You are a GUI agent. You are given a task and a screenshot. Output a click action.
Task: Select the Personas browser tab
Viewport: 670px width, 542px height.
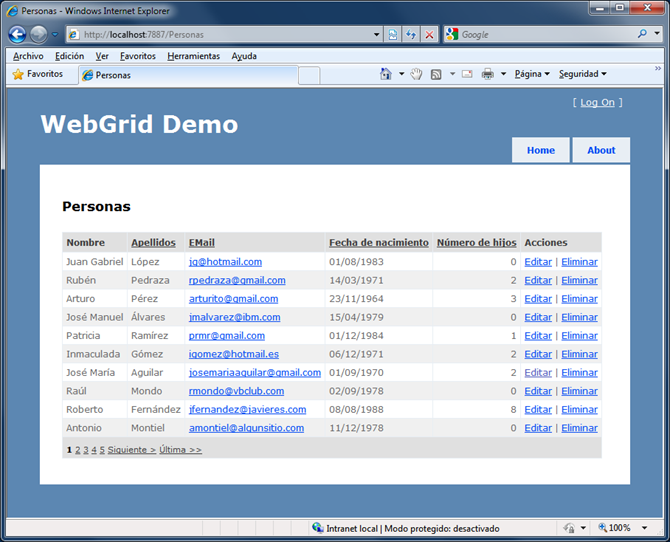tap(188, 75)
